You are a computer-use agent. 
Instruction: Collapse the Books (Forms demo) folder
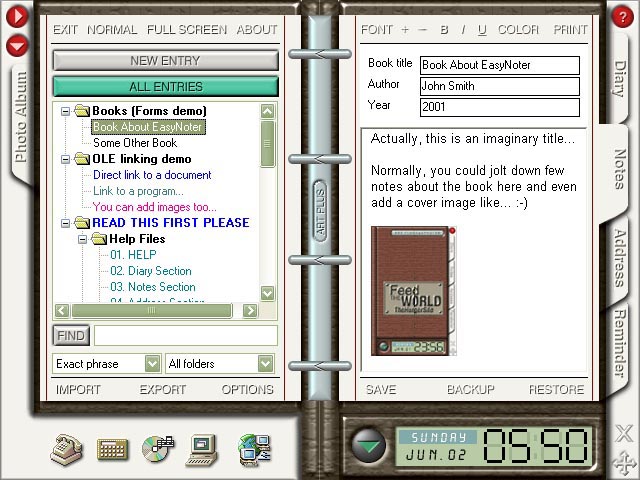tap(67, 111)
